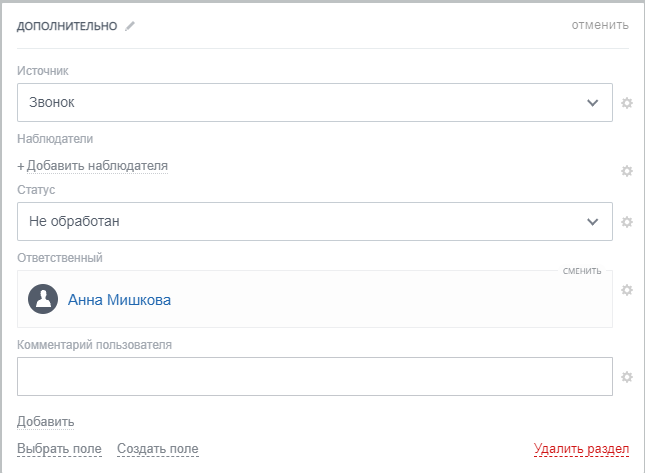Click the отменить link
Image resolution: width=645 pixels, height=473 pixels.
point(600,25)
